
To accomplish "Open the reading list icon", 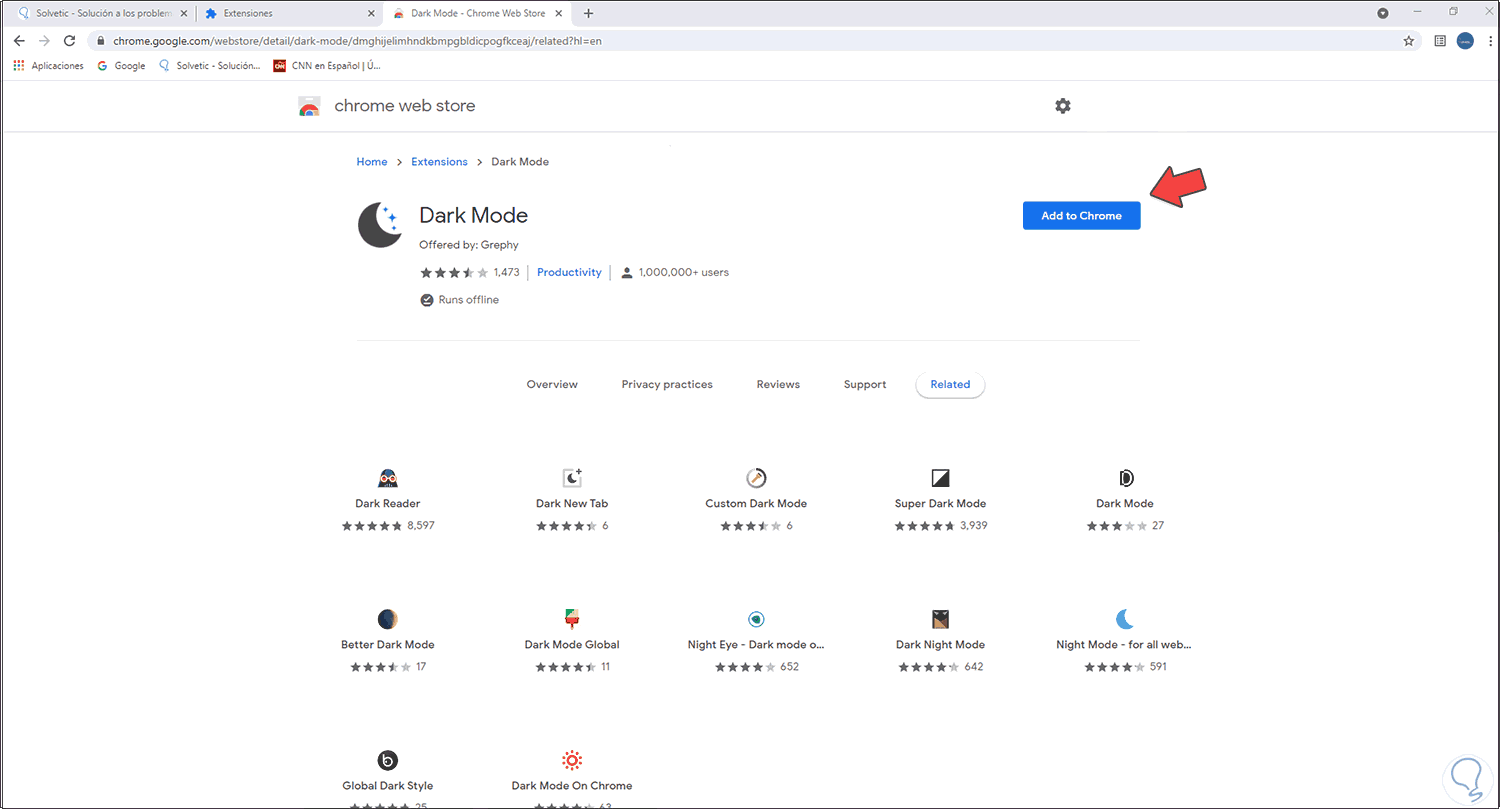I will tap(1440, 41).
